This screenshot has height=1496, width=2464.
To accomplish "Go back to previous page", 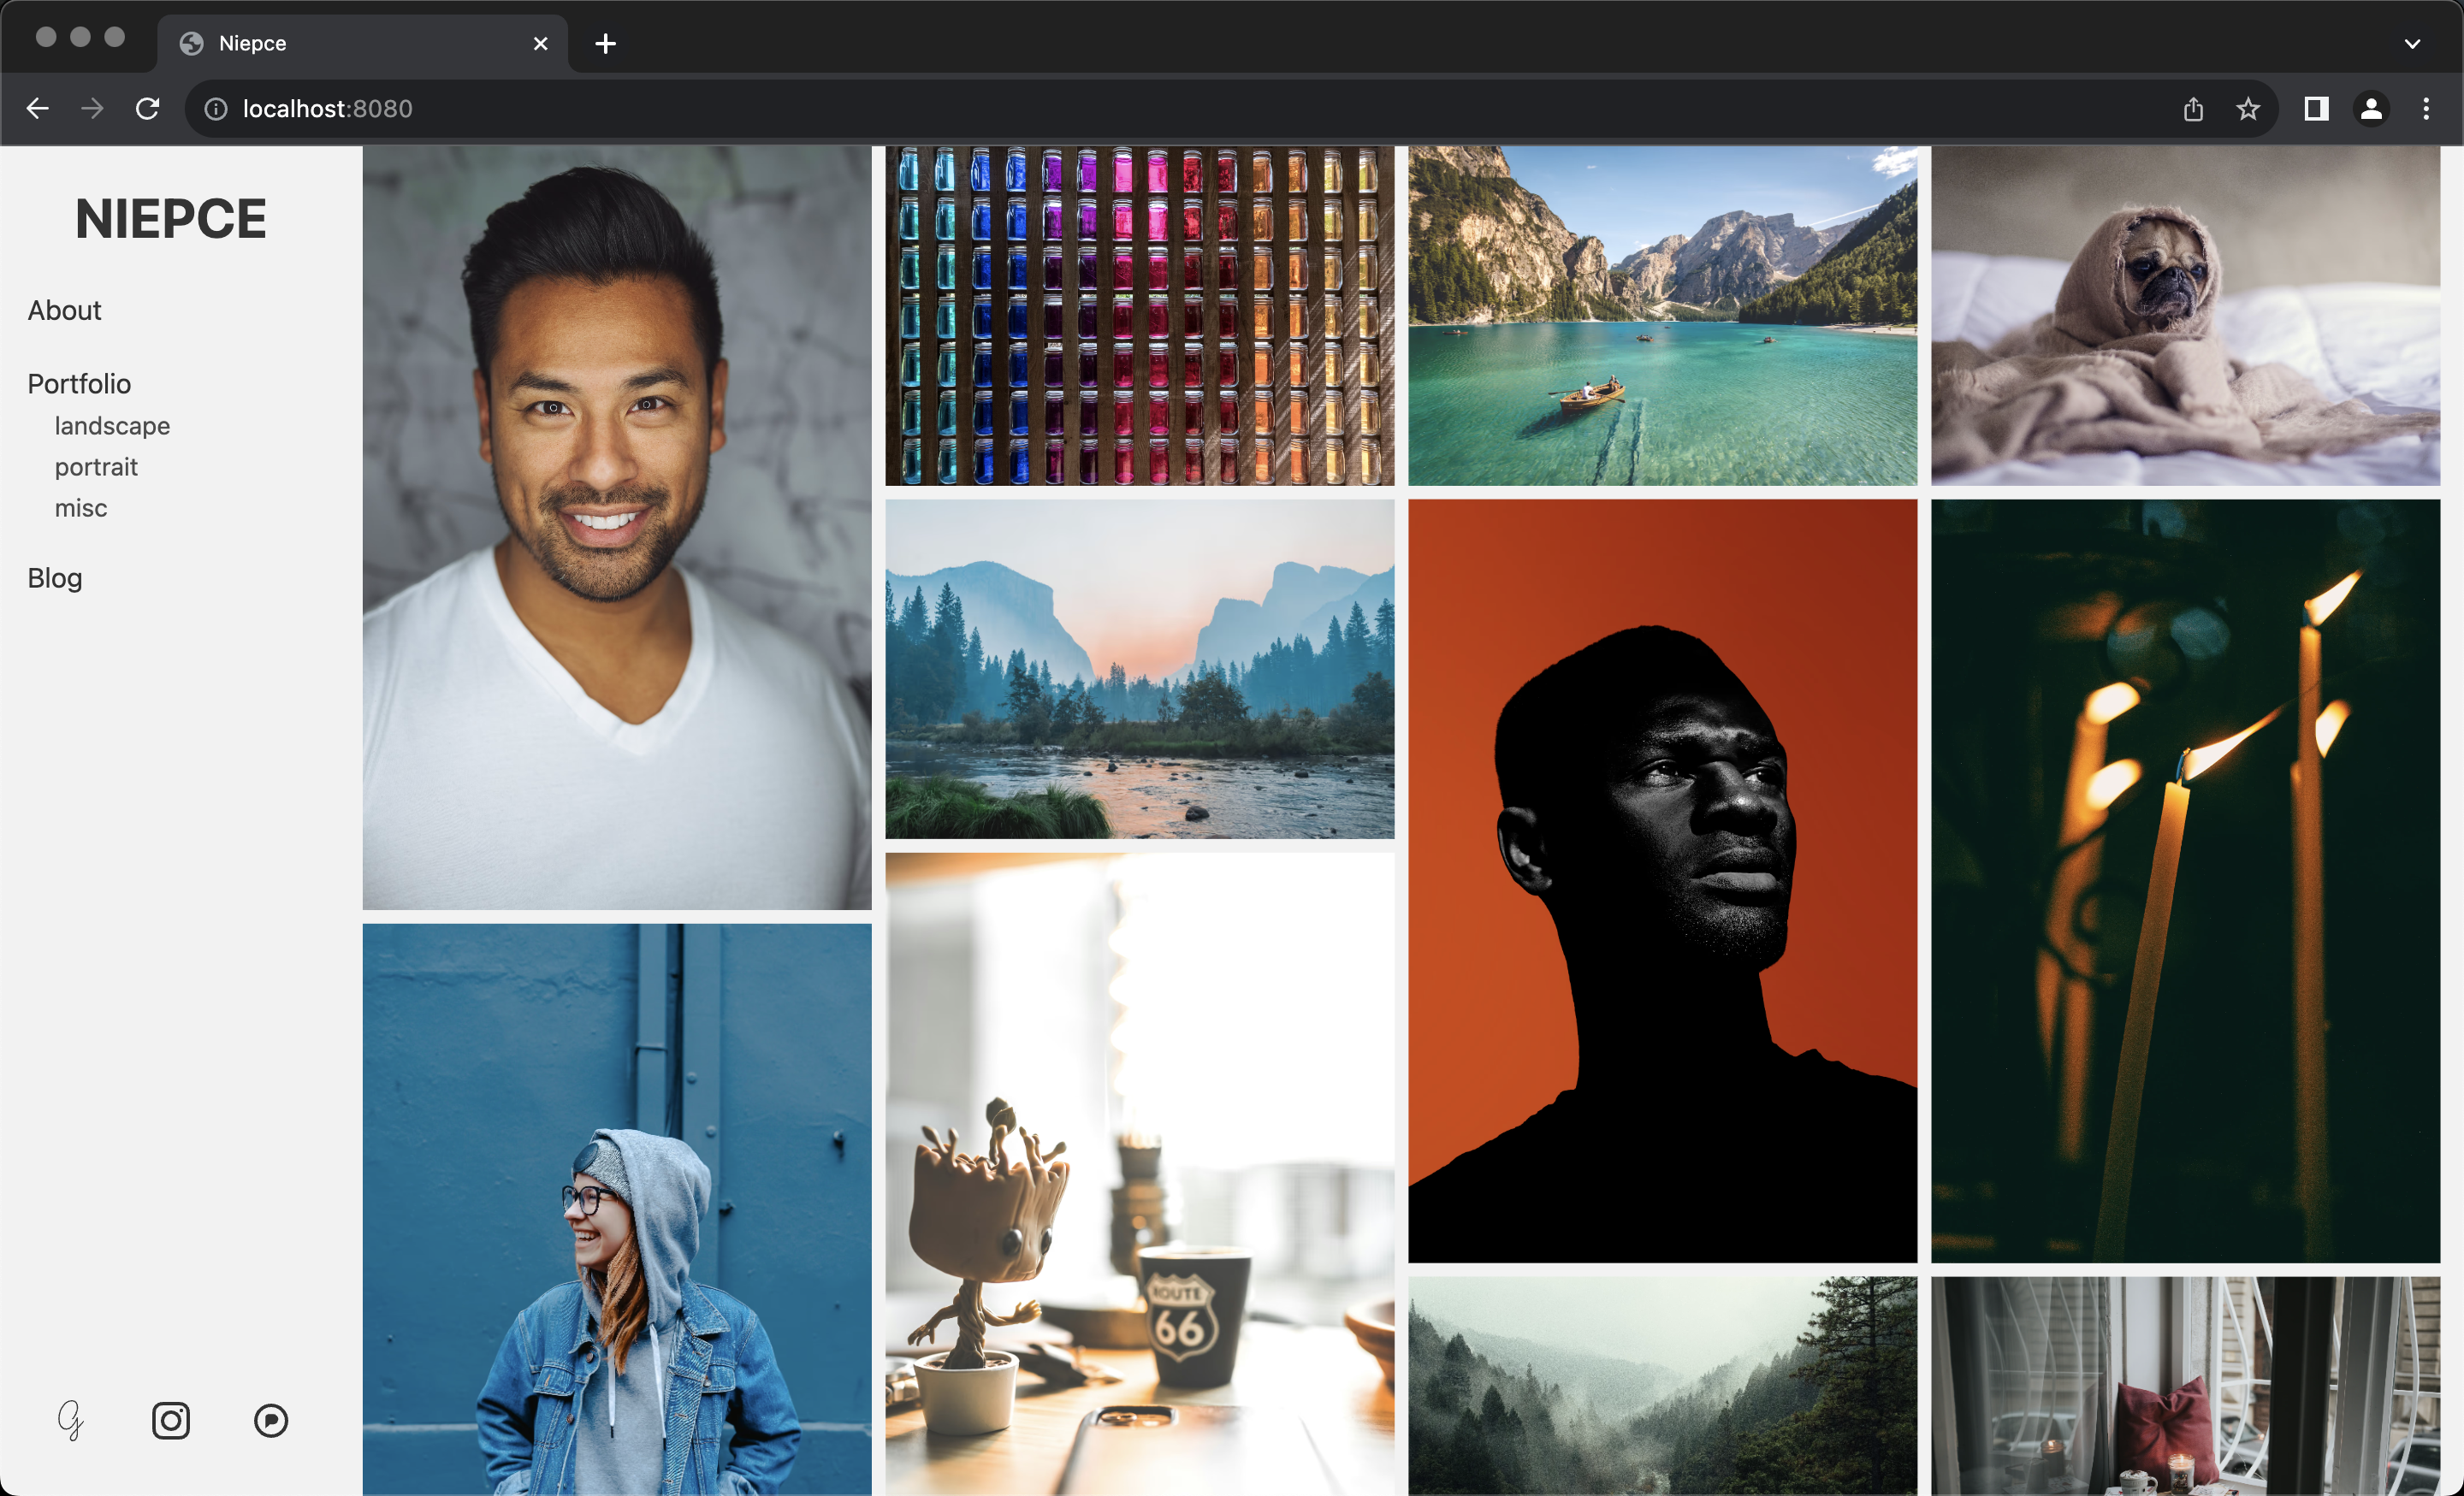I will coord(38,109).
